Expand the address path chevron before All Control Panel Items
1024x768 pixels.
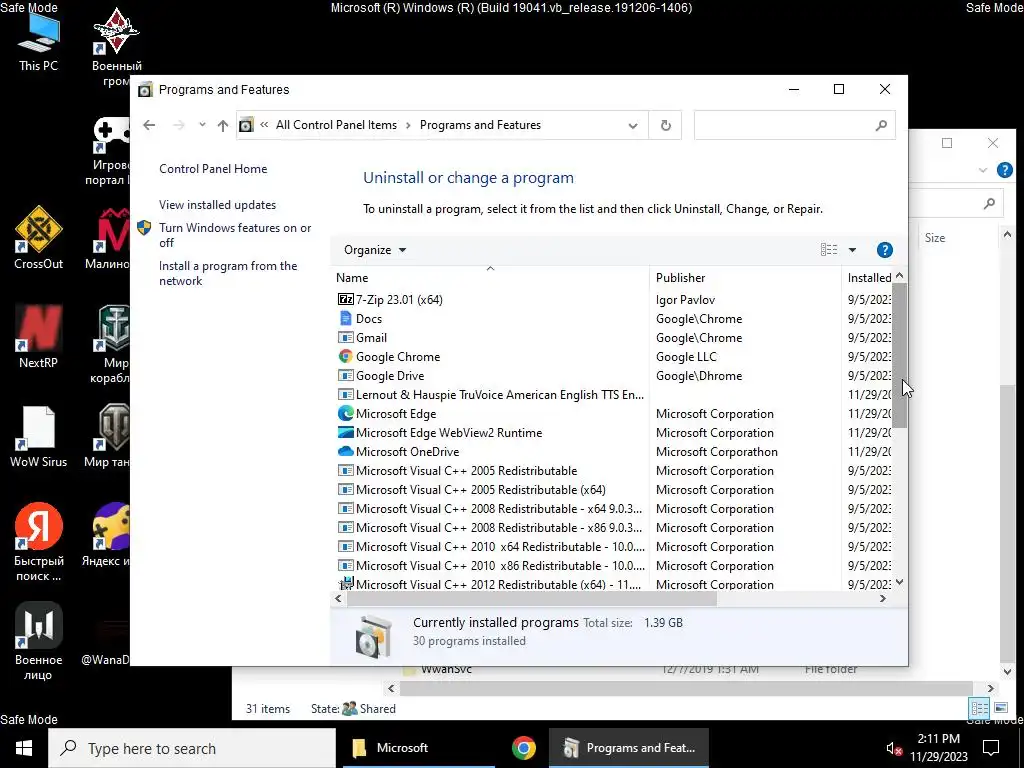tap(264, 125)
